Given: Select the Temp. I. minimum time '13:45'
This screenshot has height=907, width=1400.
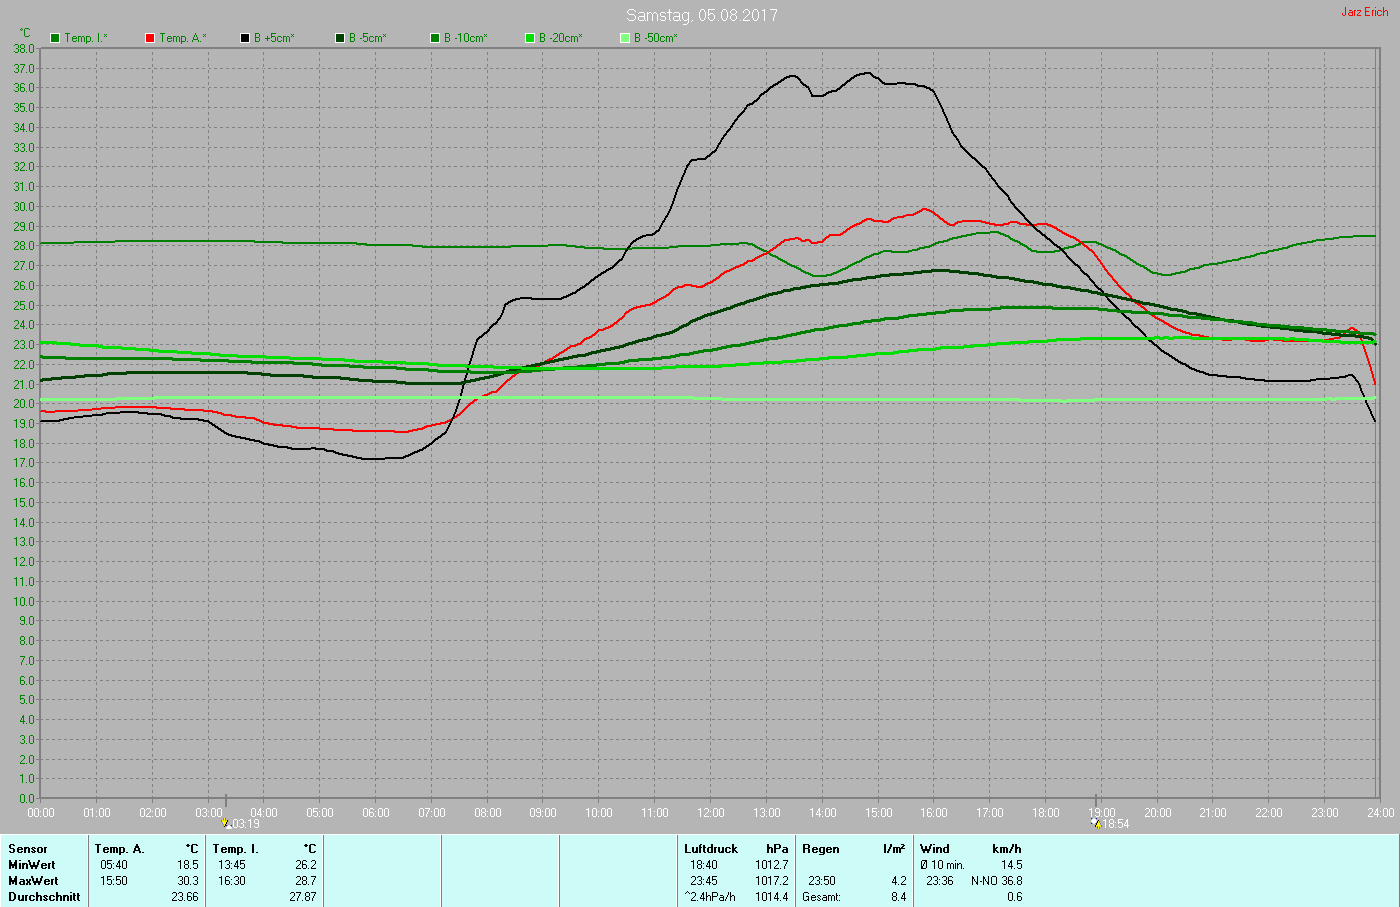Looking at the screenshot, I should click(x=232, y=865).
